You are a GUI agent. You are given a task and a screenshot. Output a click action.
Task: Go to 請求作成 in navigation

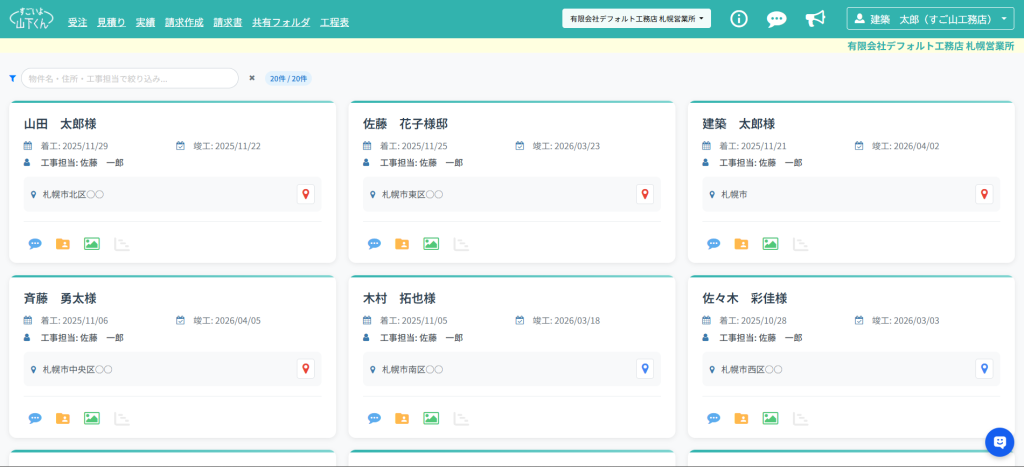point(184,21)
